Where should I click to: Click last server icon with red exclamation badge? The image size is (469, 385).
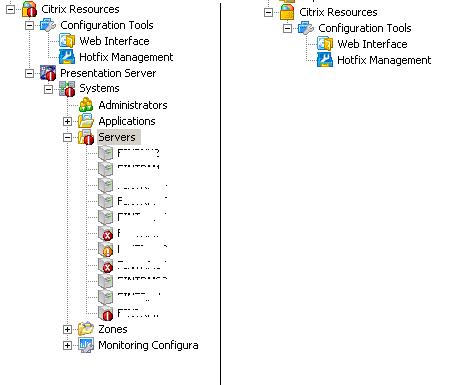tap(106, 313)
